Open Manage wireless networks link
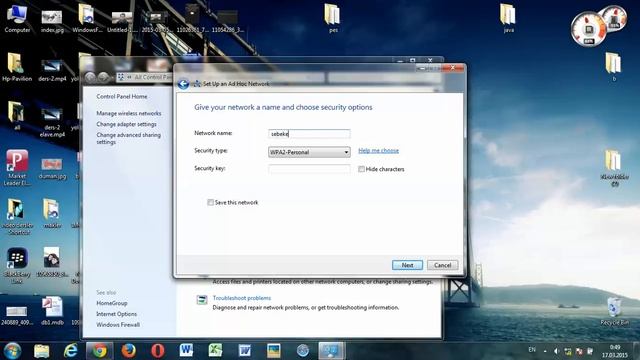This screenshot has width=640, height=360. 129,113
